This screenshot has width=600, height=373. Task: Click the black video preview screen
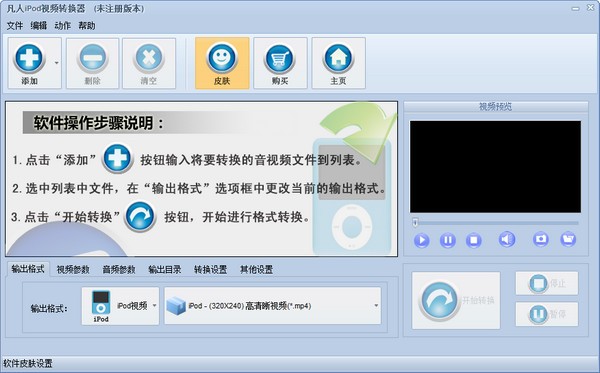point(495,167)
